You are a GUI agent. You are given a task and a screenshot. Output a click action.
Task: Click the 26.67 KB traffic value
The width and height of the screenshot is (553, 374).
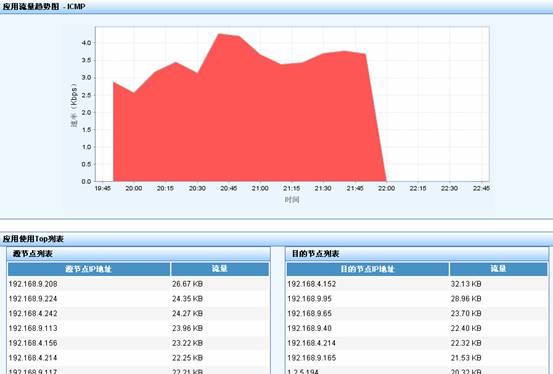[x=187, y=284]
